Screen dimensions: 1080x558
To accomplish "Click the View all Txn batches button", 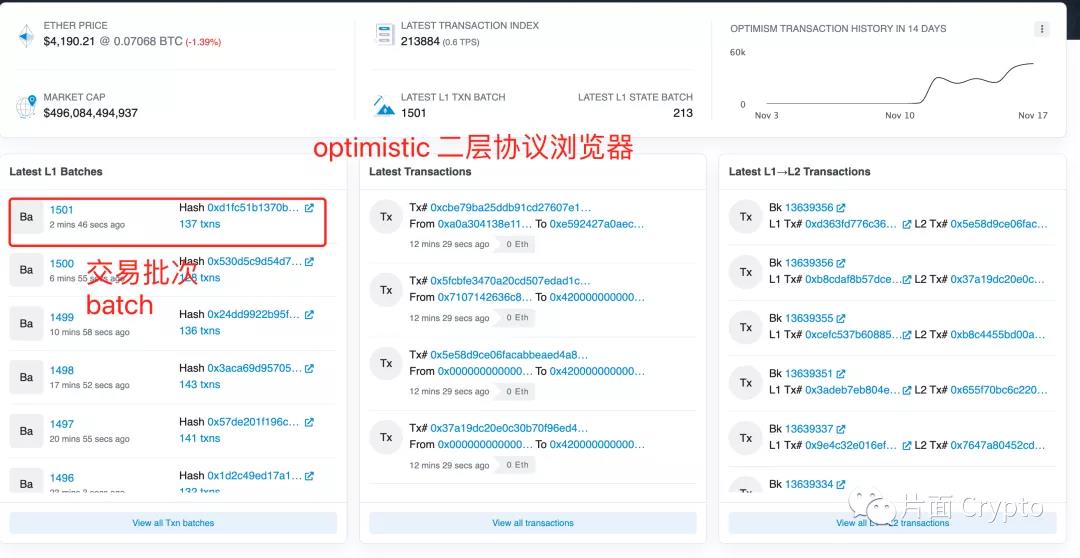I will pos(173,523).
